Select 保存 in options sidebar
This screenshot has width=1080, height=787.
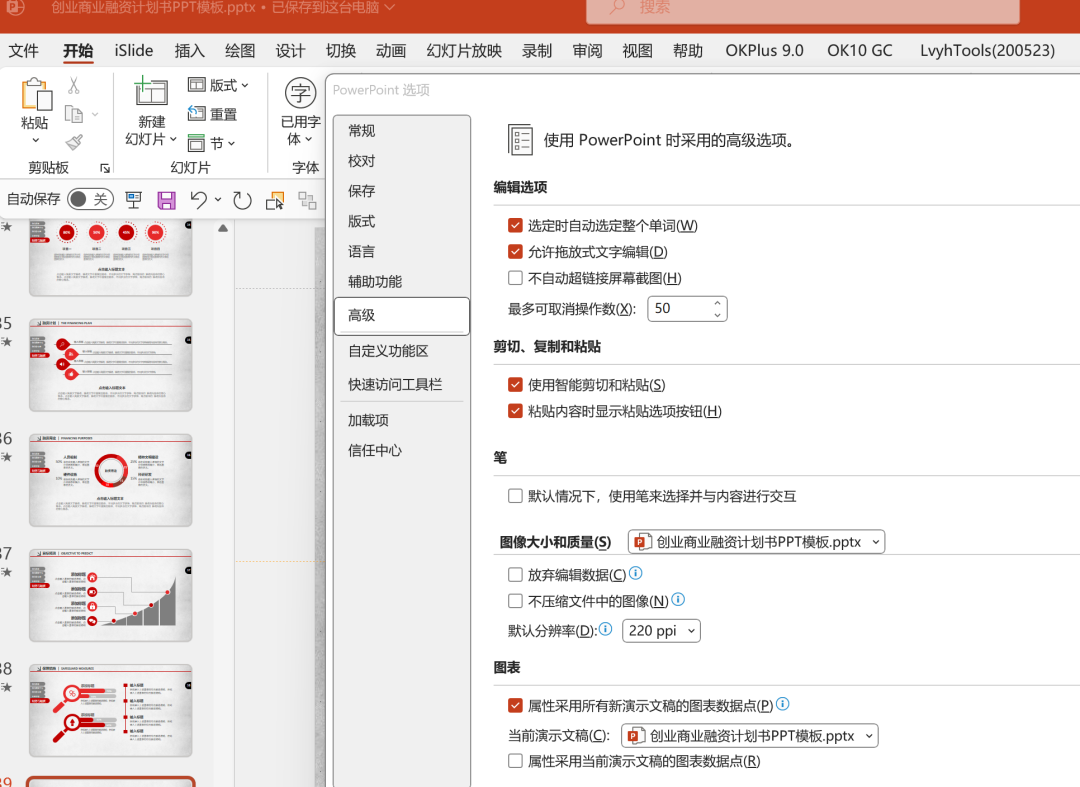pyautogui.click(x=402, y=191)
